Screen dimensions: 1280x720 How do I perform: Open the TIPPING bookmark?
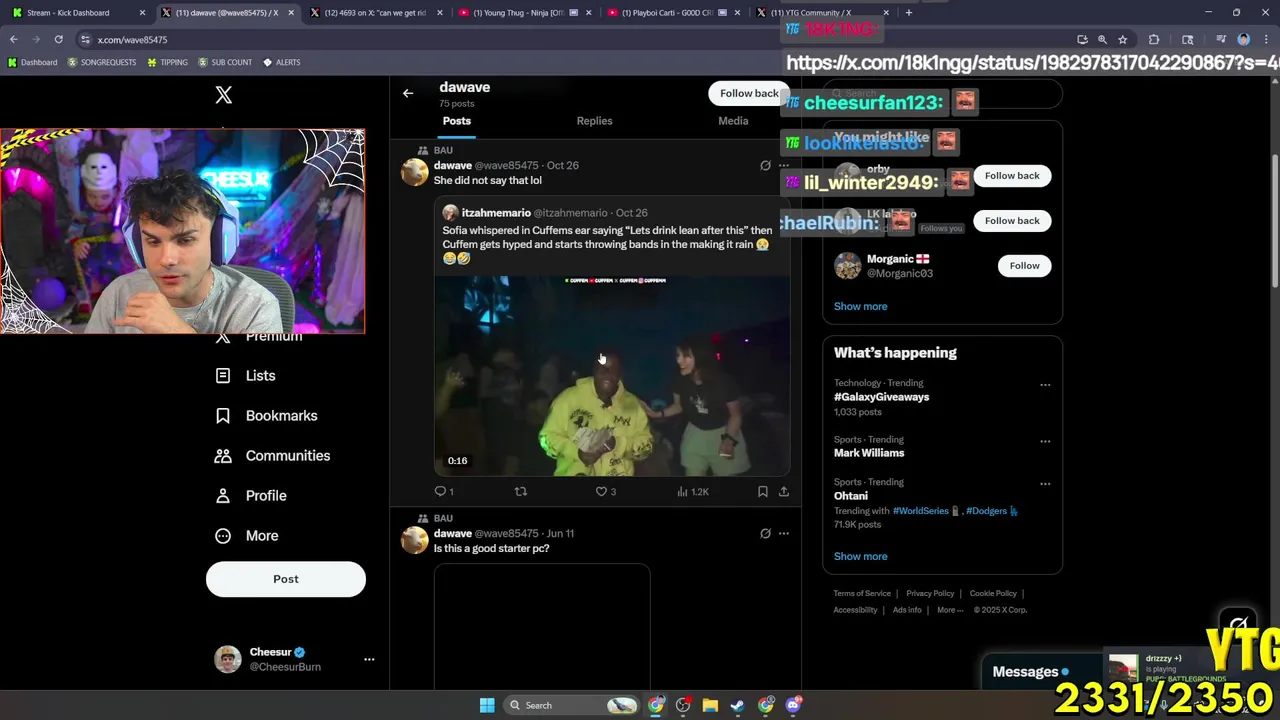coord(167,62)
